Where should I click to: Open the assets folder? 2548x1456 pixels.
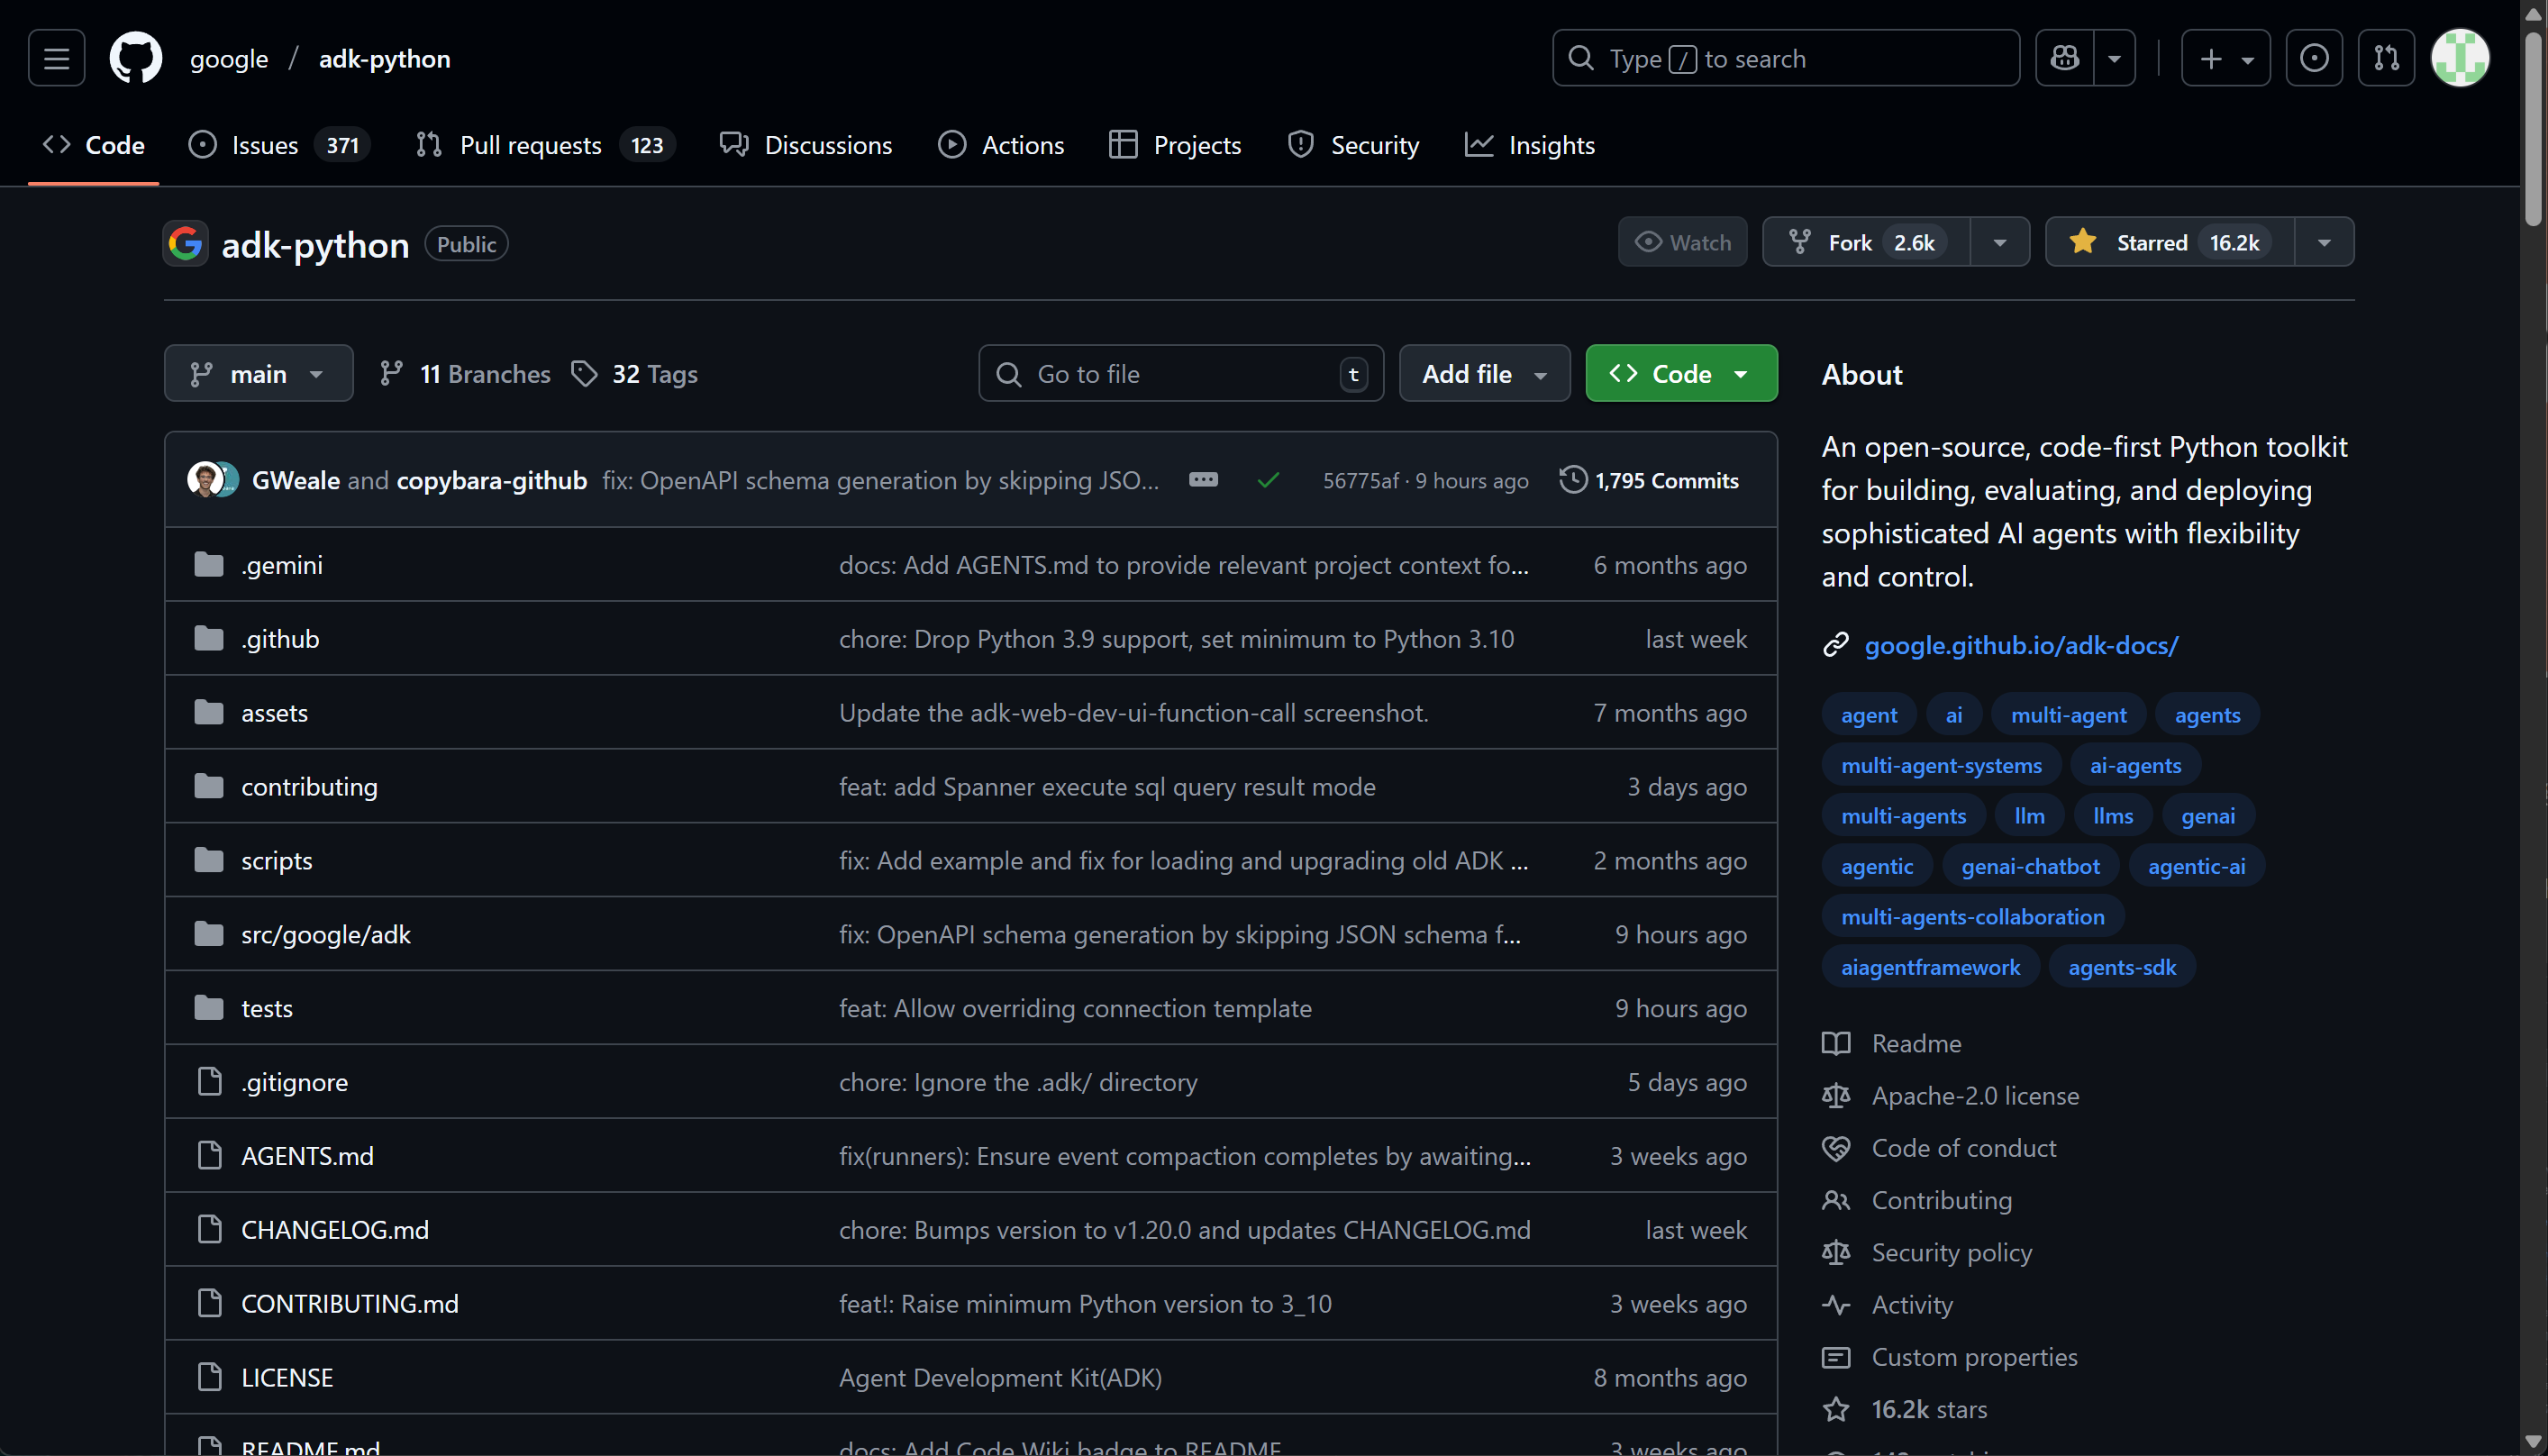[x=274, y=713]
